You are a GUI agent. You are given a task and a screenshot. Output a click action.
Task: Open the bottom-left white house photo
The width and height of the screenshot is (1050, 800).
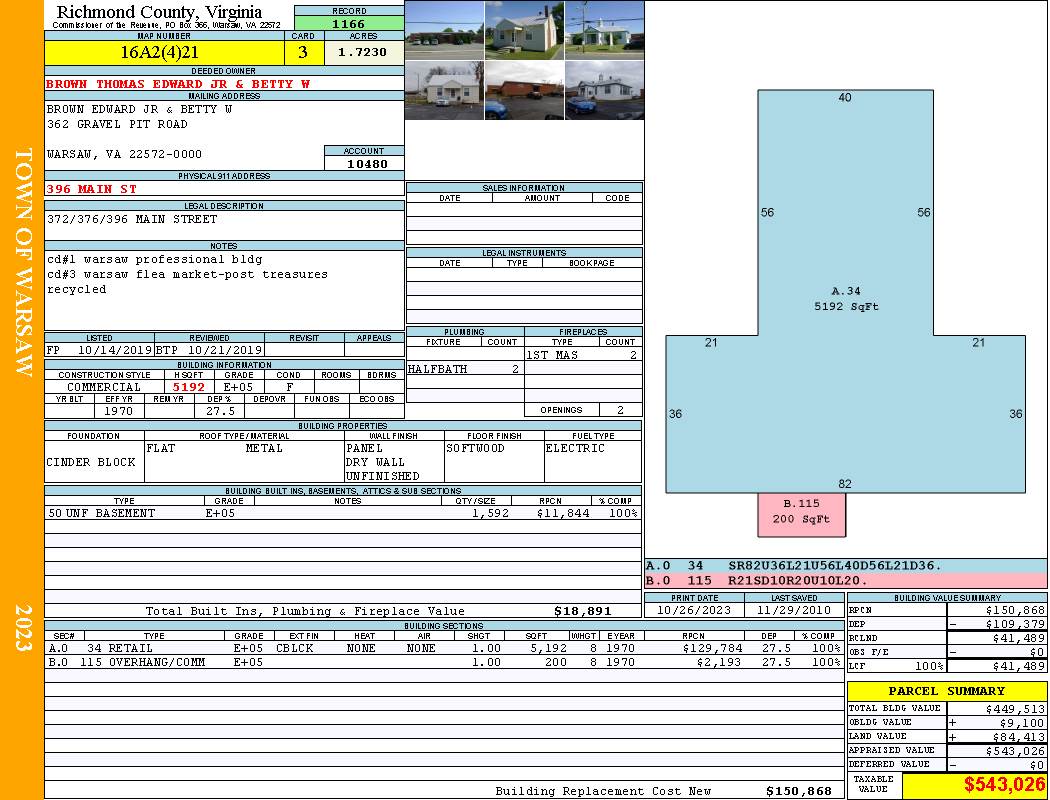click(444, 90)
